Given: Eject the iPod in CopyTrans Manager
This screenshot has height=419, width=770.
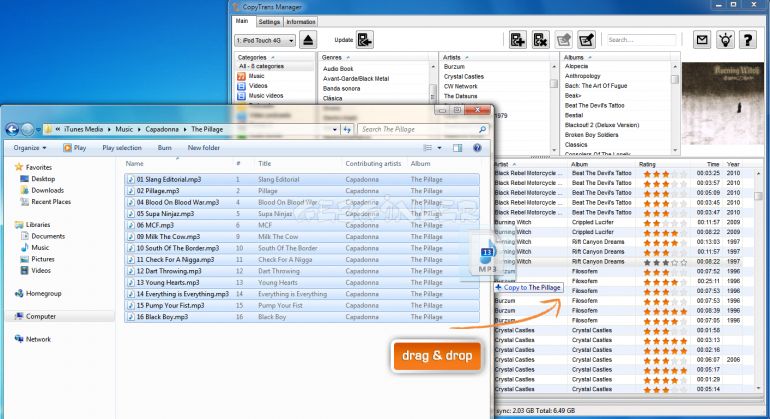Looking at the screenshot, I should click(308, 40).
